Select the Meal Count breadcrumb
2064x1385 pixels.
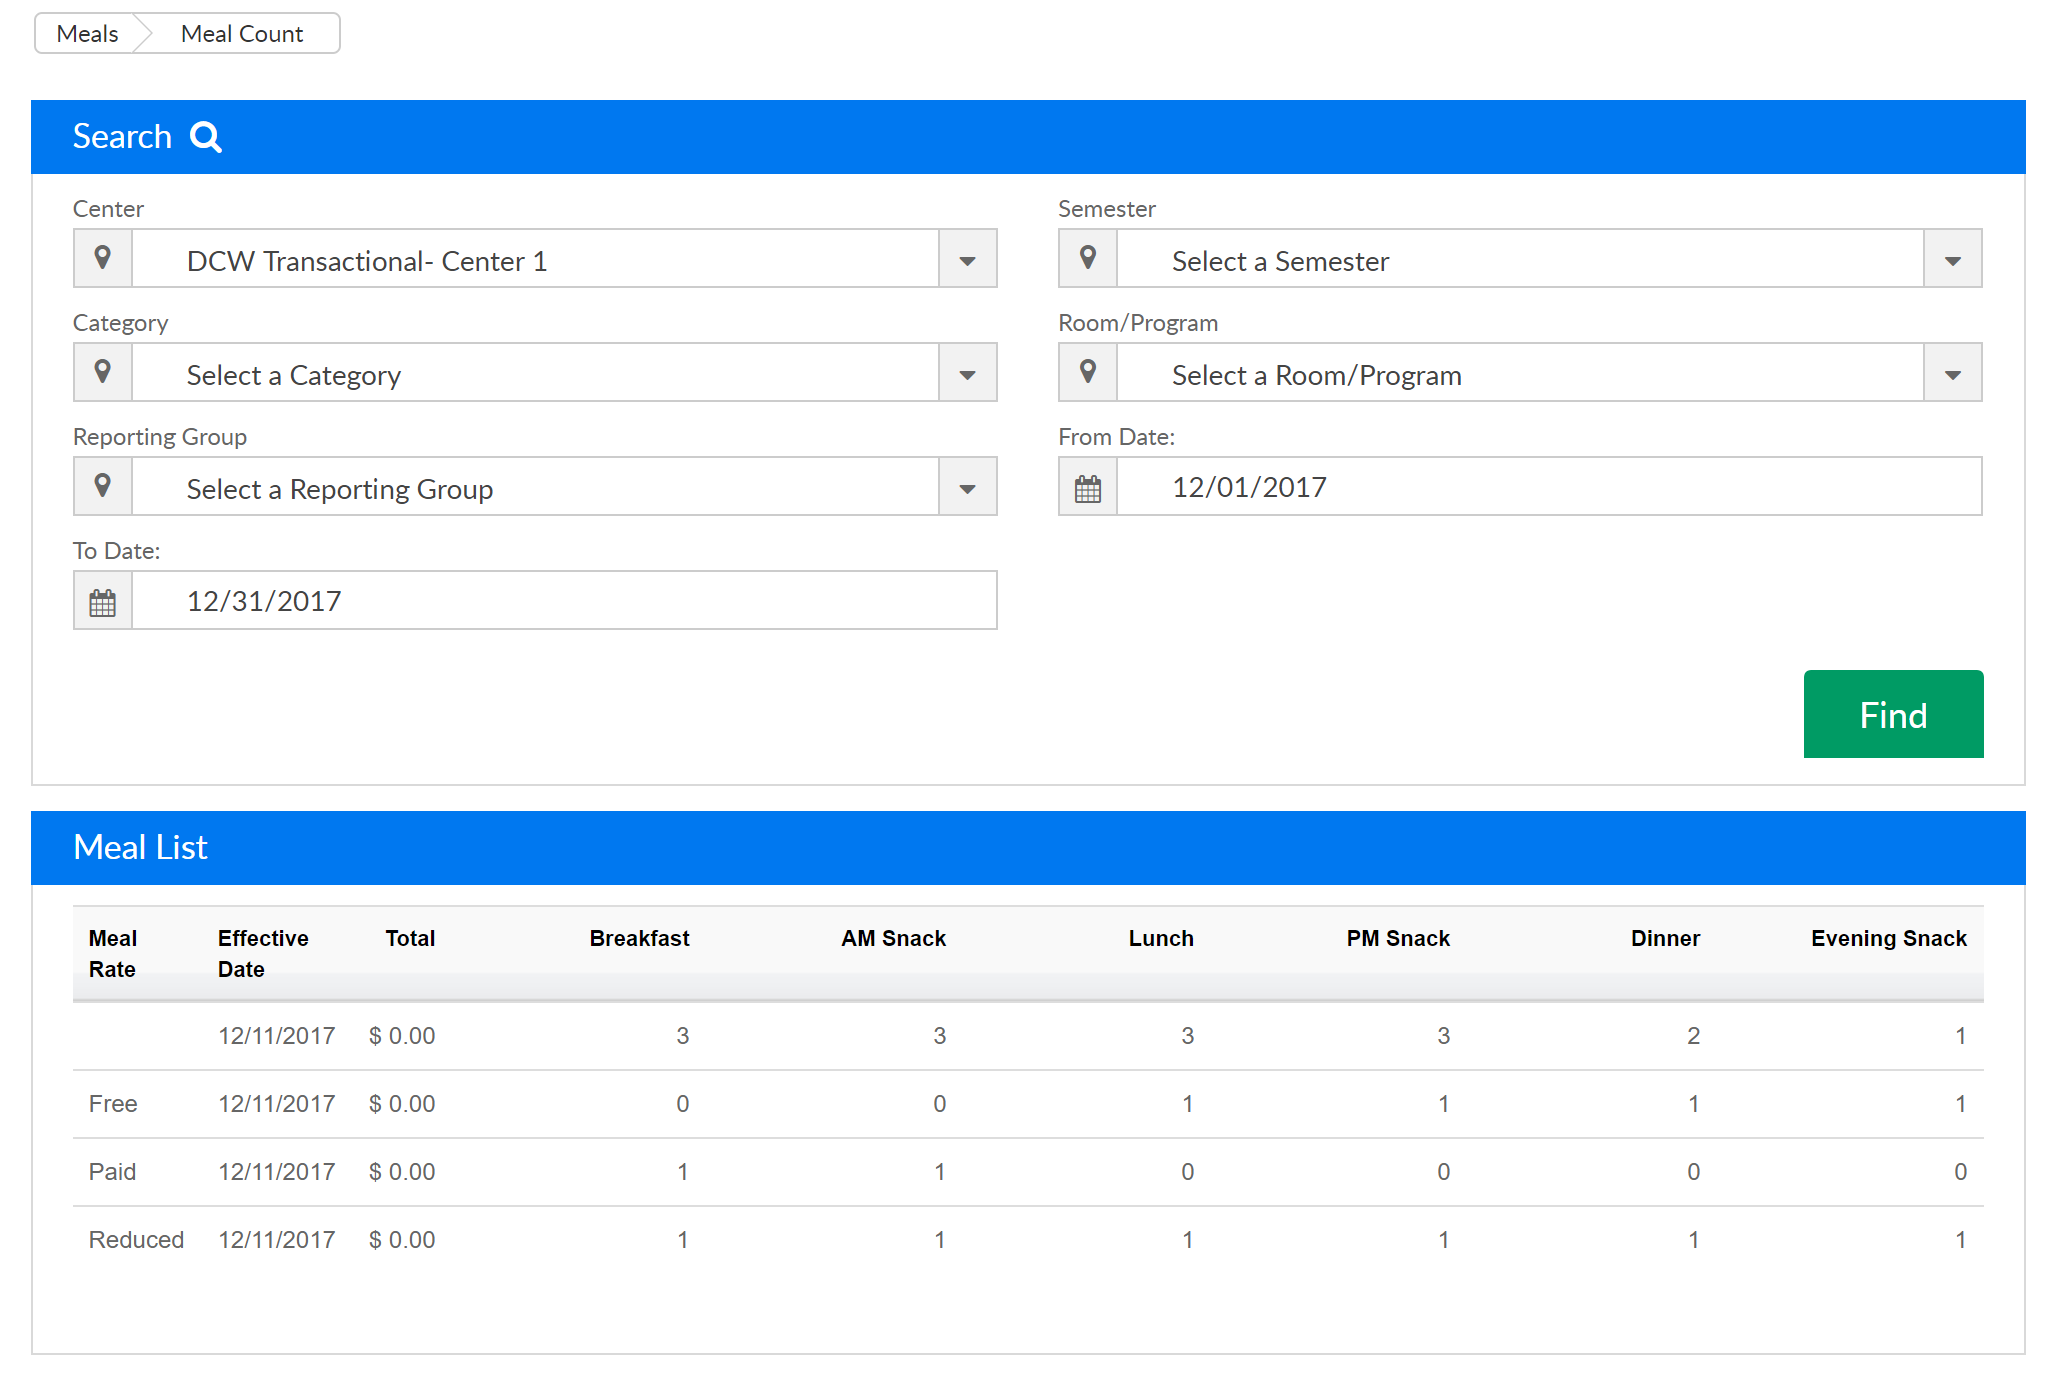point(242,34)
